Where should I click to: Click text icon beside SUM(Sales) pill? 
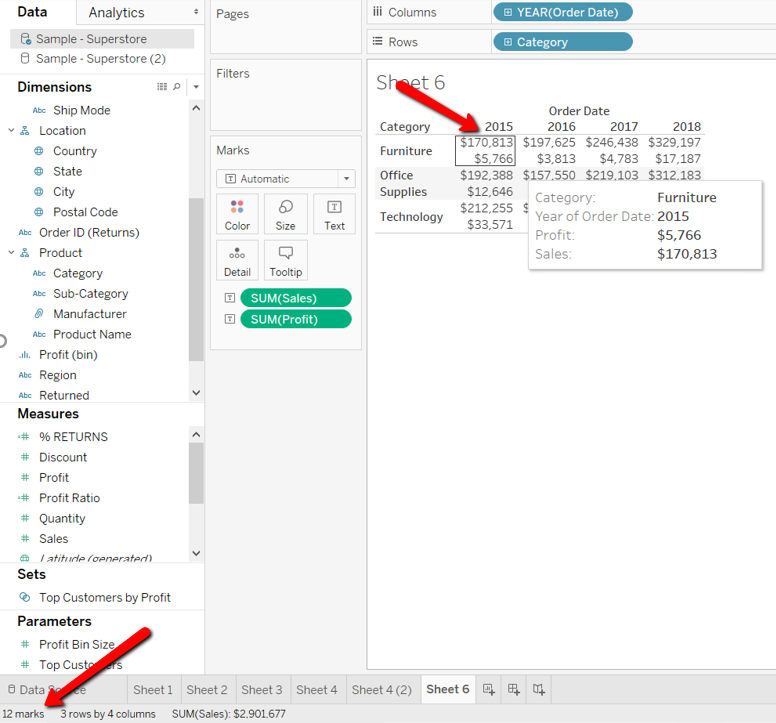pos(230,298)
